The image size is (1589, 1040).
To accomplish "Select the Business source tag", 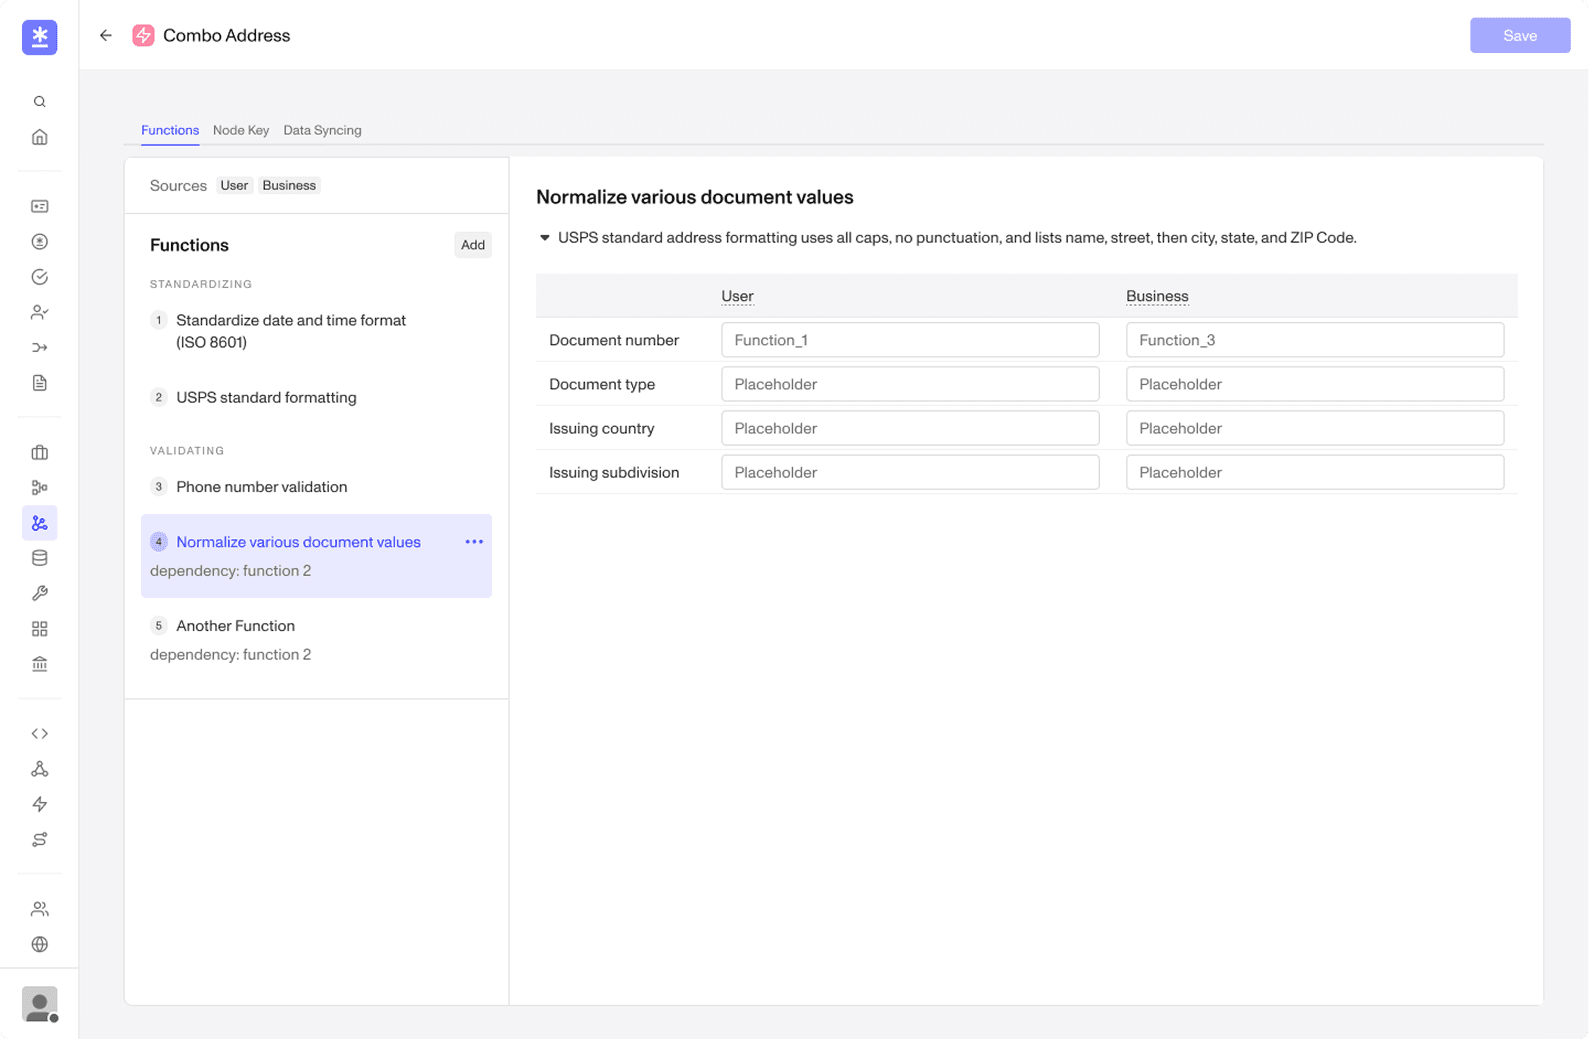I will point(289,186).
